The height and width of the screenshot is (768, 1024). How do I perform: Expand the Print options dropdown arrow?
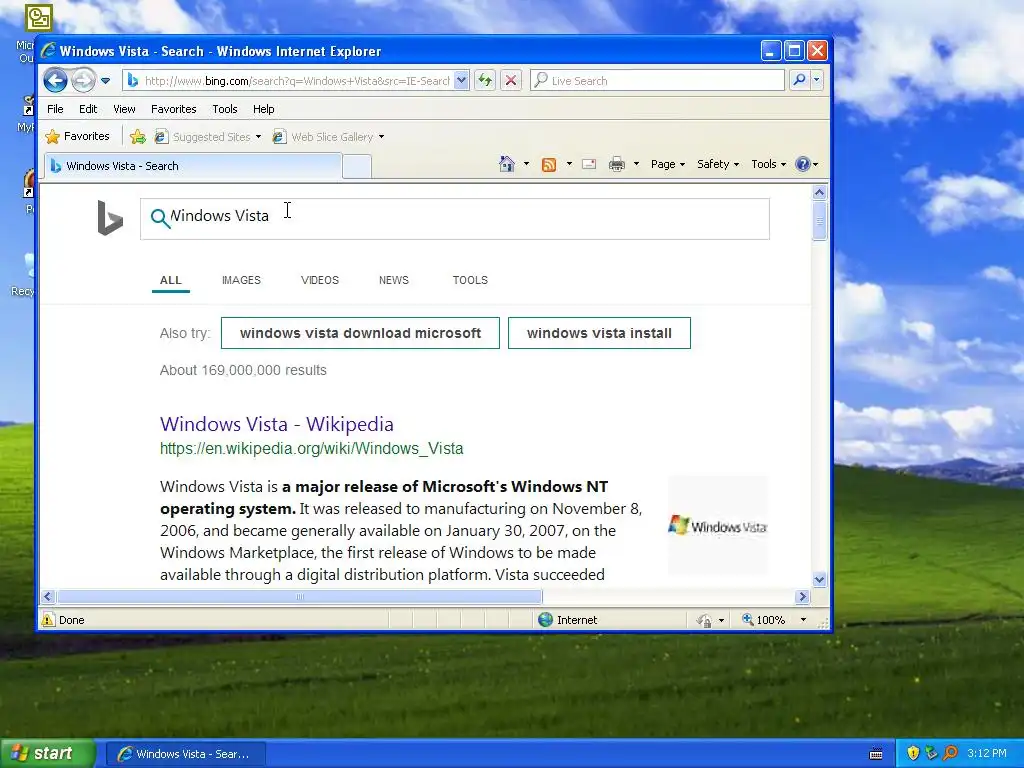tap(636, 164)
